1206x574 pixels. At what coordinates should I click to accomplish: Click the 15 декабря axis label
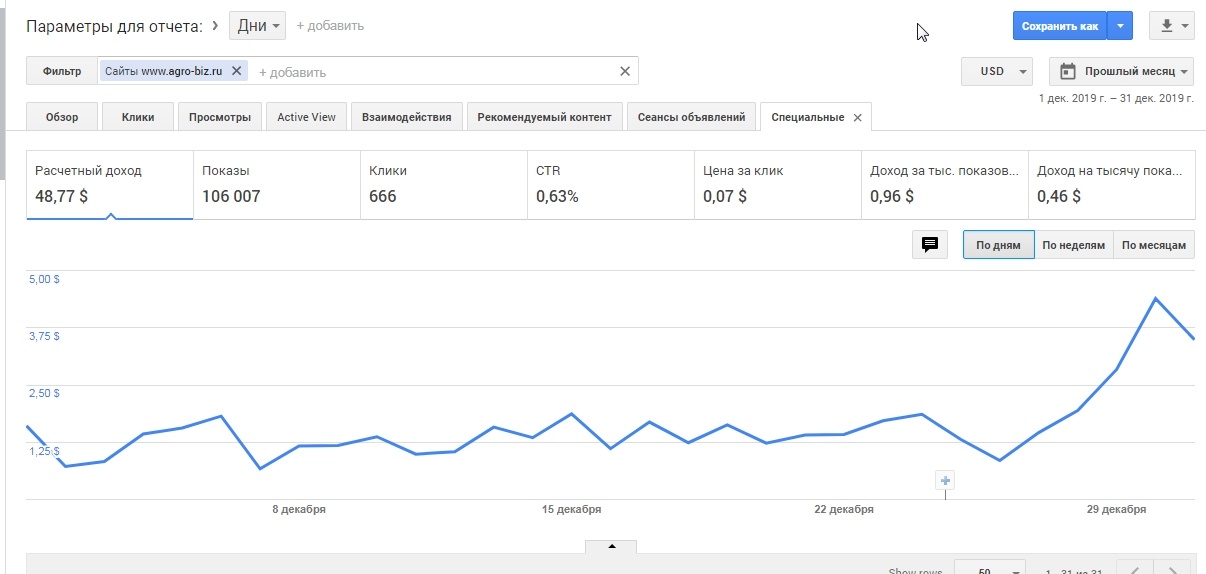[x=571, y=509]
